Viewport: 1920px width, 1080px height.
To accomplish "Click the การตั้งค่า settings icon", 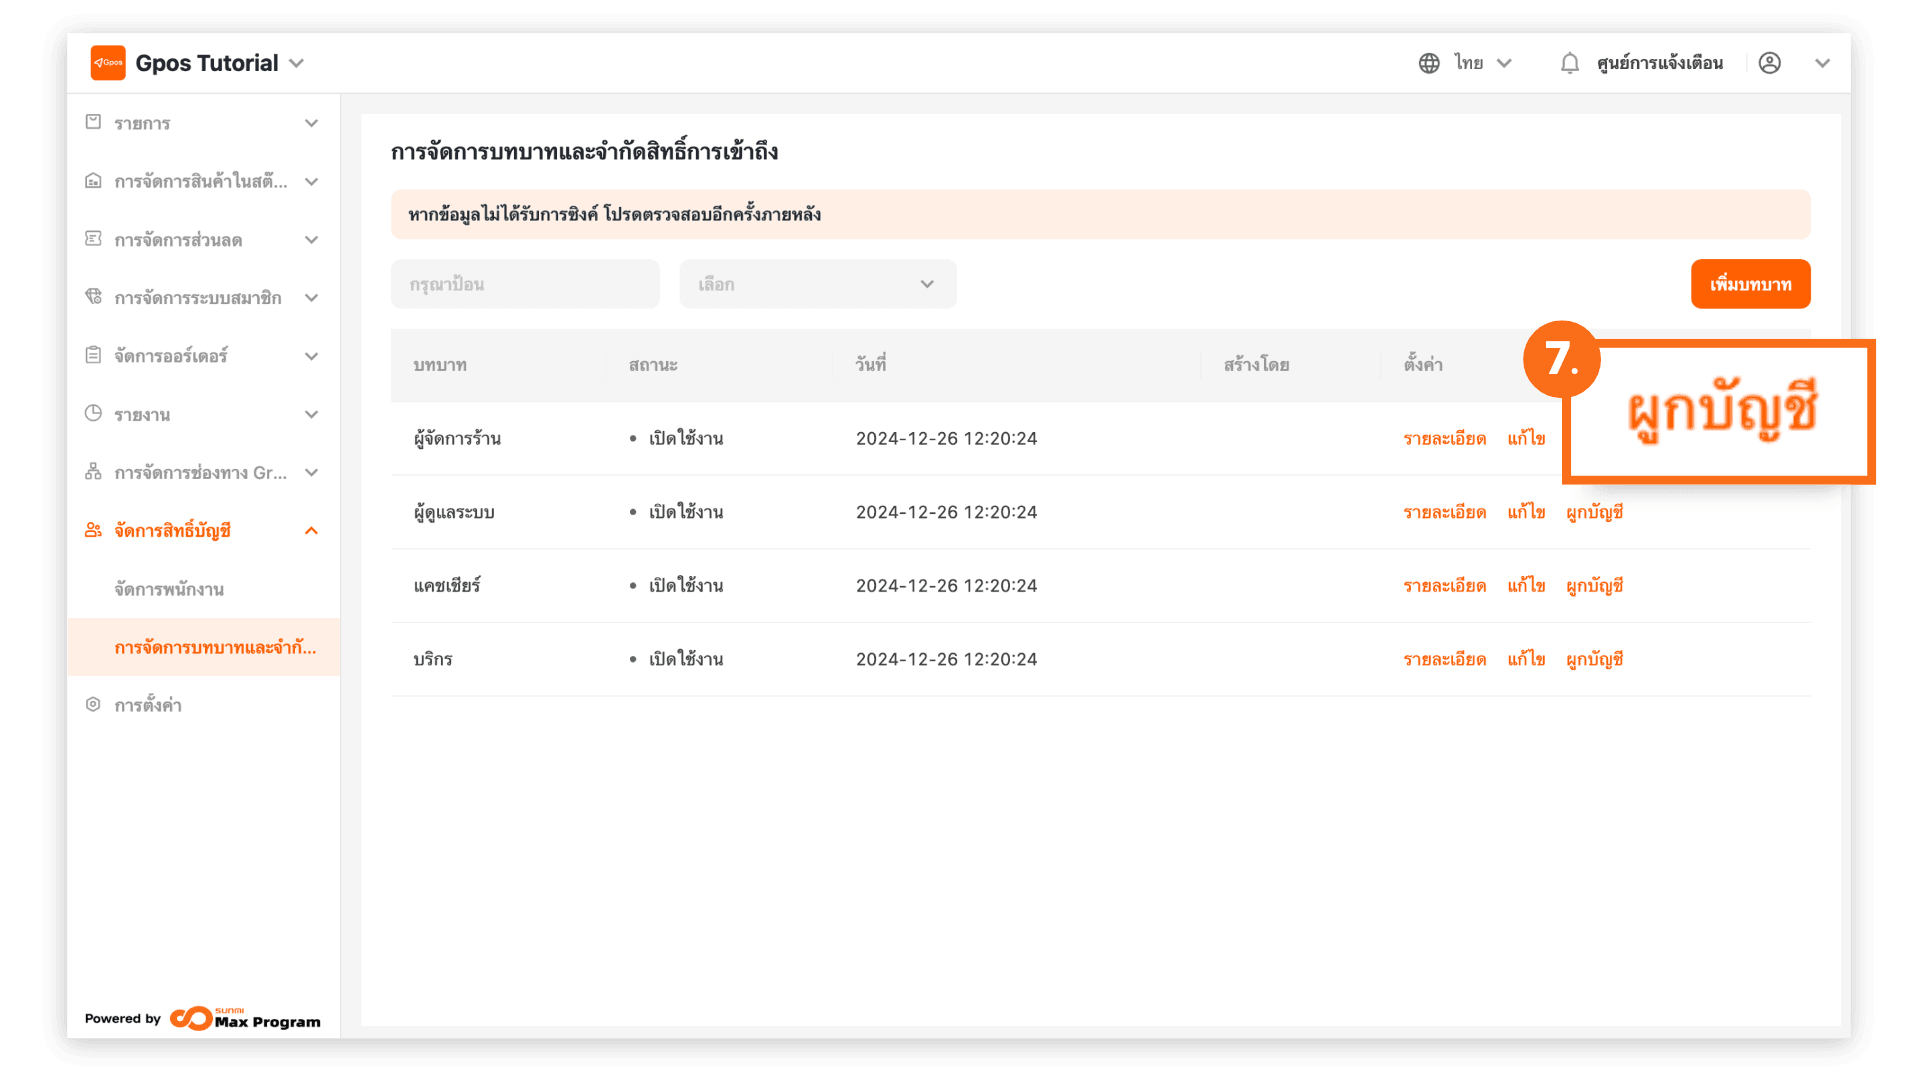I will pyautogui.click(x=93, y=704).
